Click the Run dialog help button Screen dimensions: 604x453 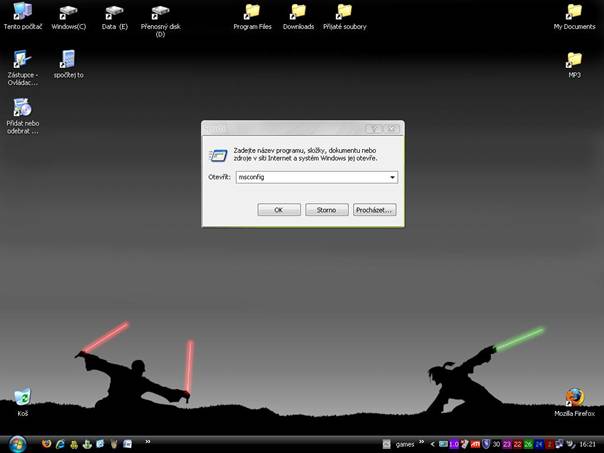tap(374, 129)
